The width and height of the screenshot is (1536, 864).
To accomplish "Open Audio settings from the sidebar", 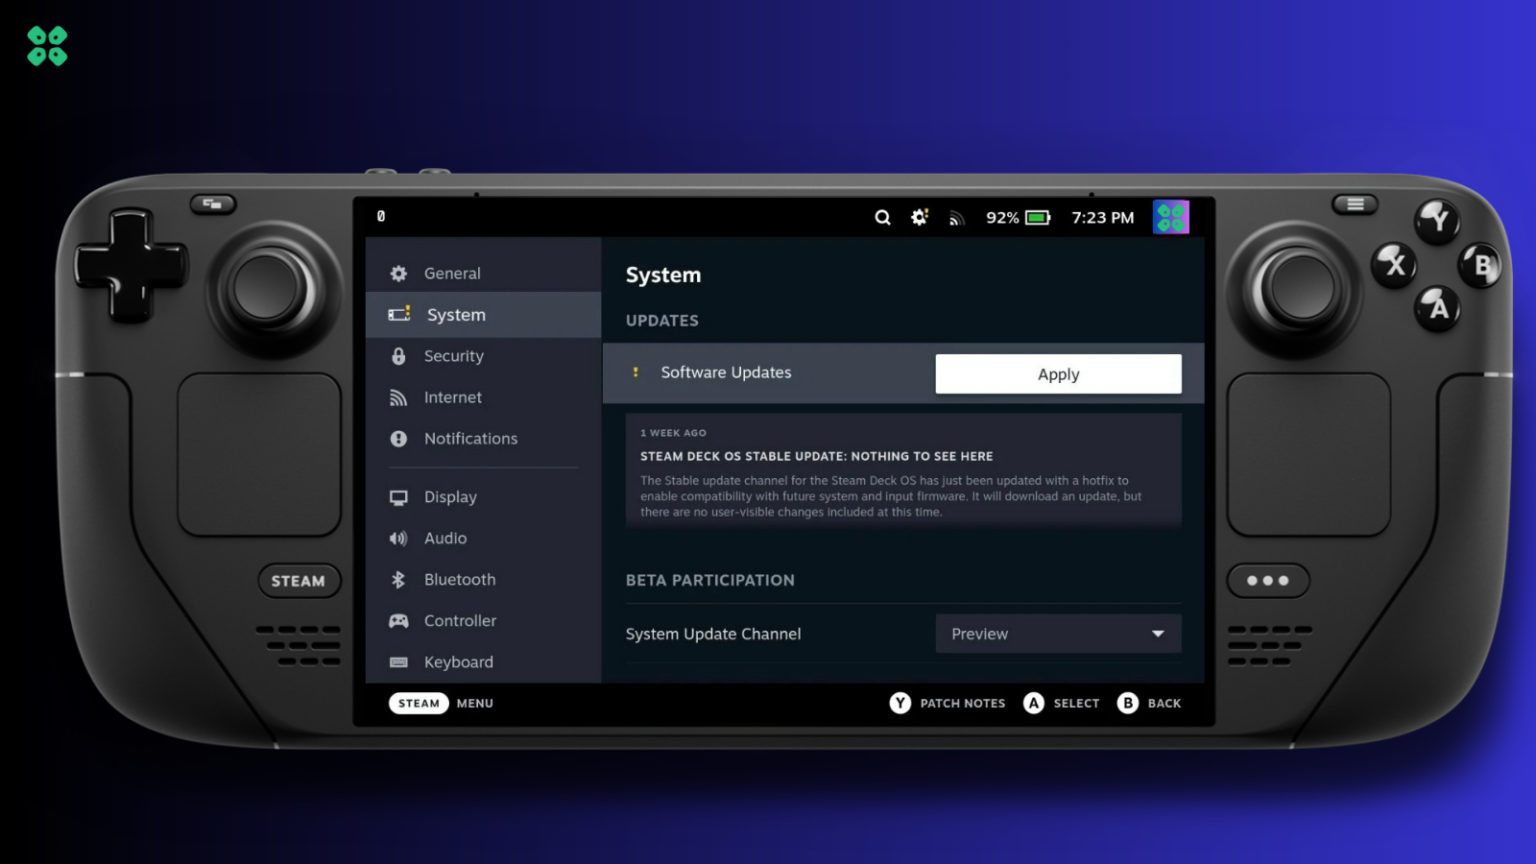I will coord(445,538).
